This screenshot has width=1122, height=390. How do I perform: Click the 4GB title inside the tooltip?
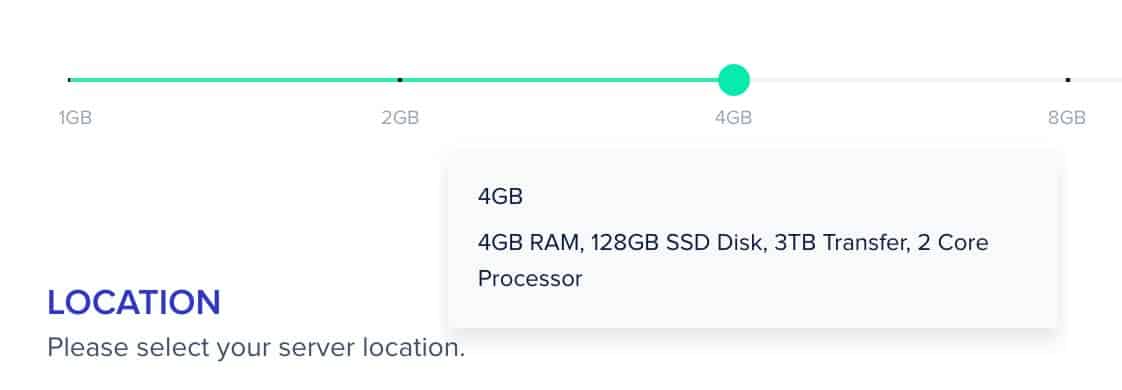pos(500,197)
